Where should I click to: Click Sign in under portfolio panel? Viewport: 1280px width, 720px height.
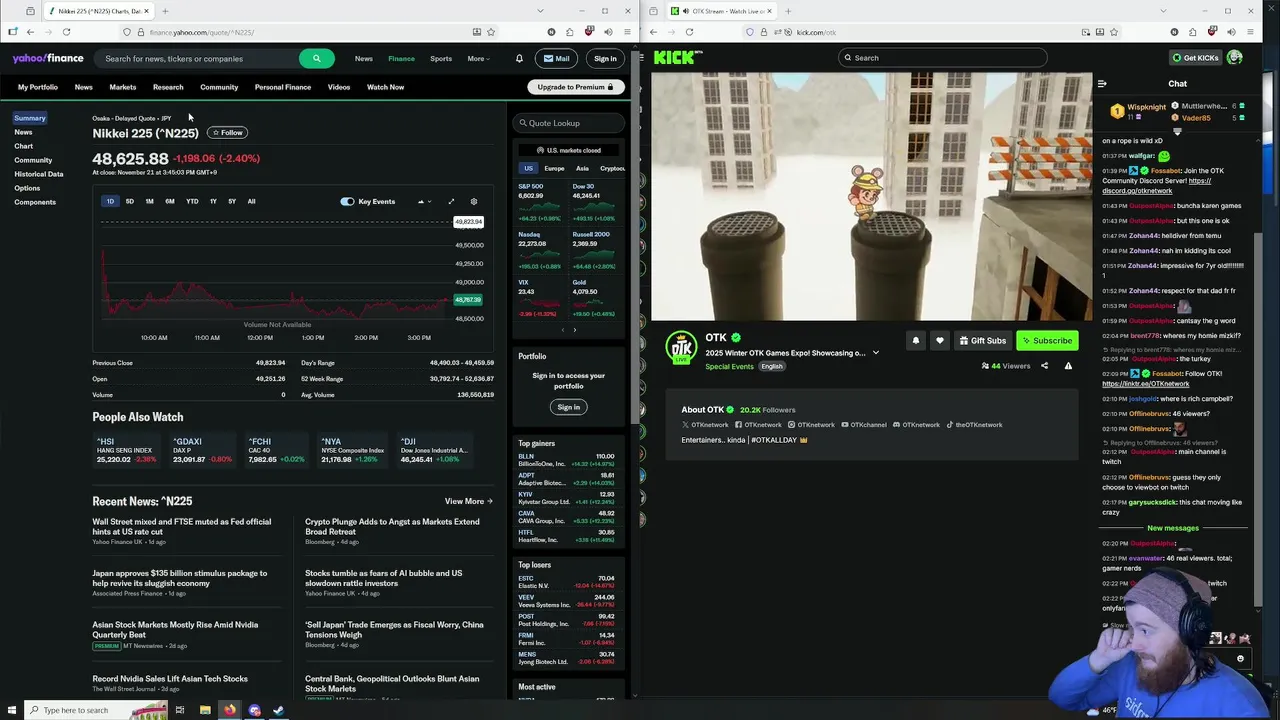(568, 407)
